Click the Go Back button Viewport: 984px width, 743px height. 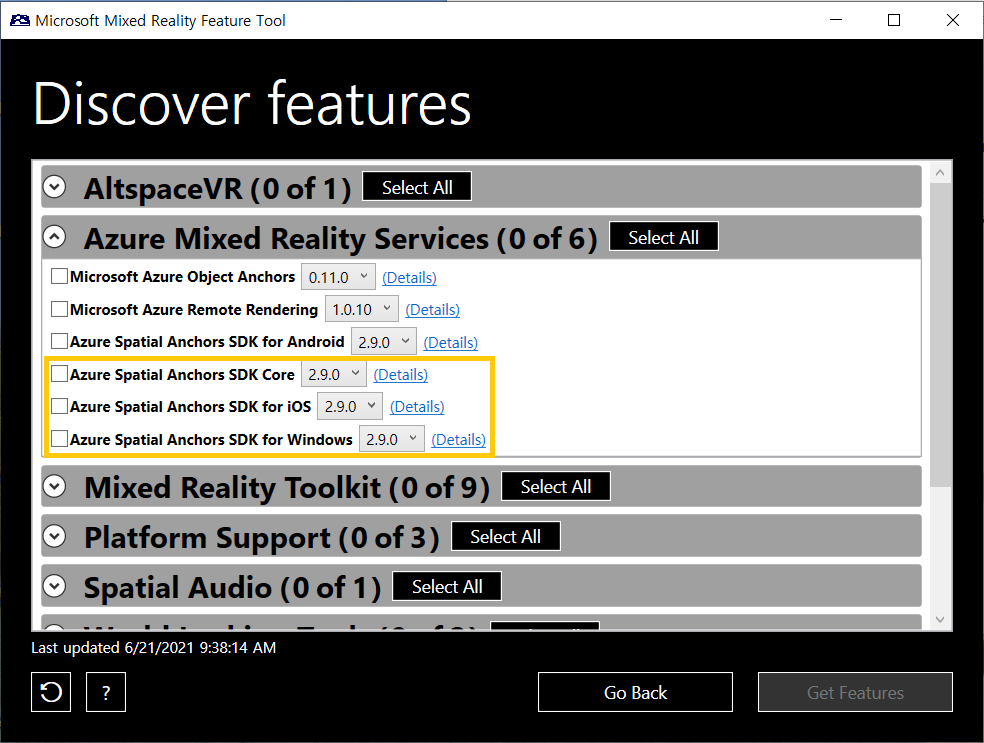[635, 692]
